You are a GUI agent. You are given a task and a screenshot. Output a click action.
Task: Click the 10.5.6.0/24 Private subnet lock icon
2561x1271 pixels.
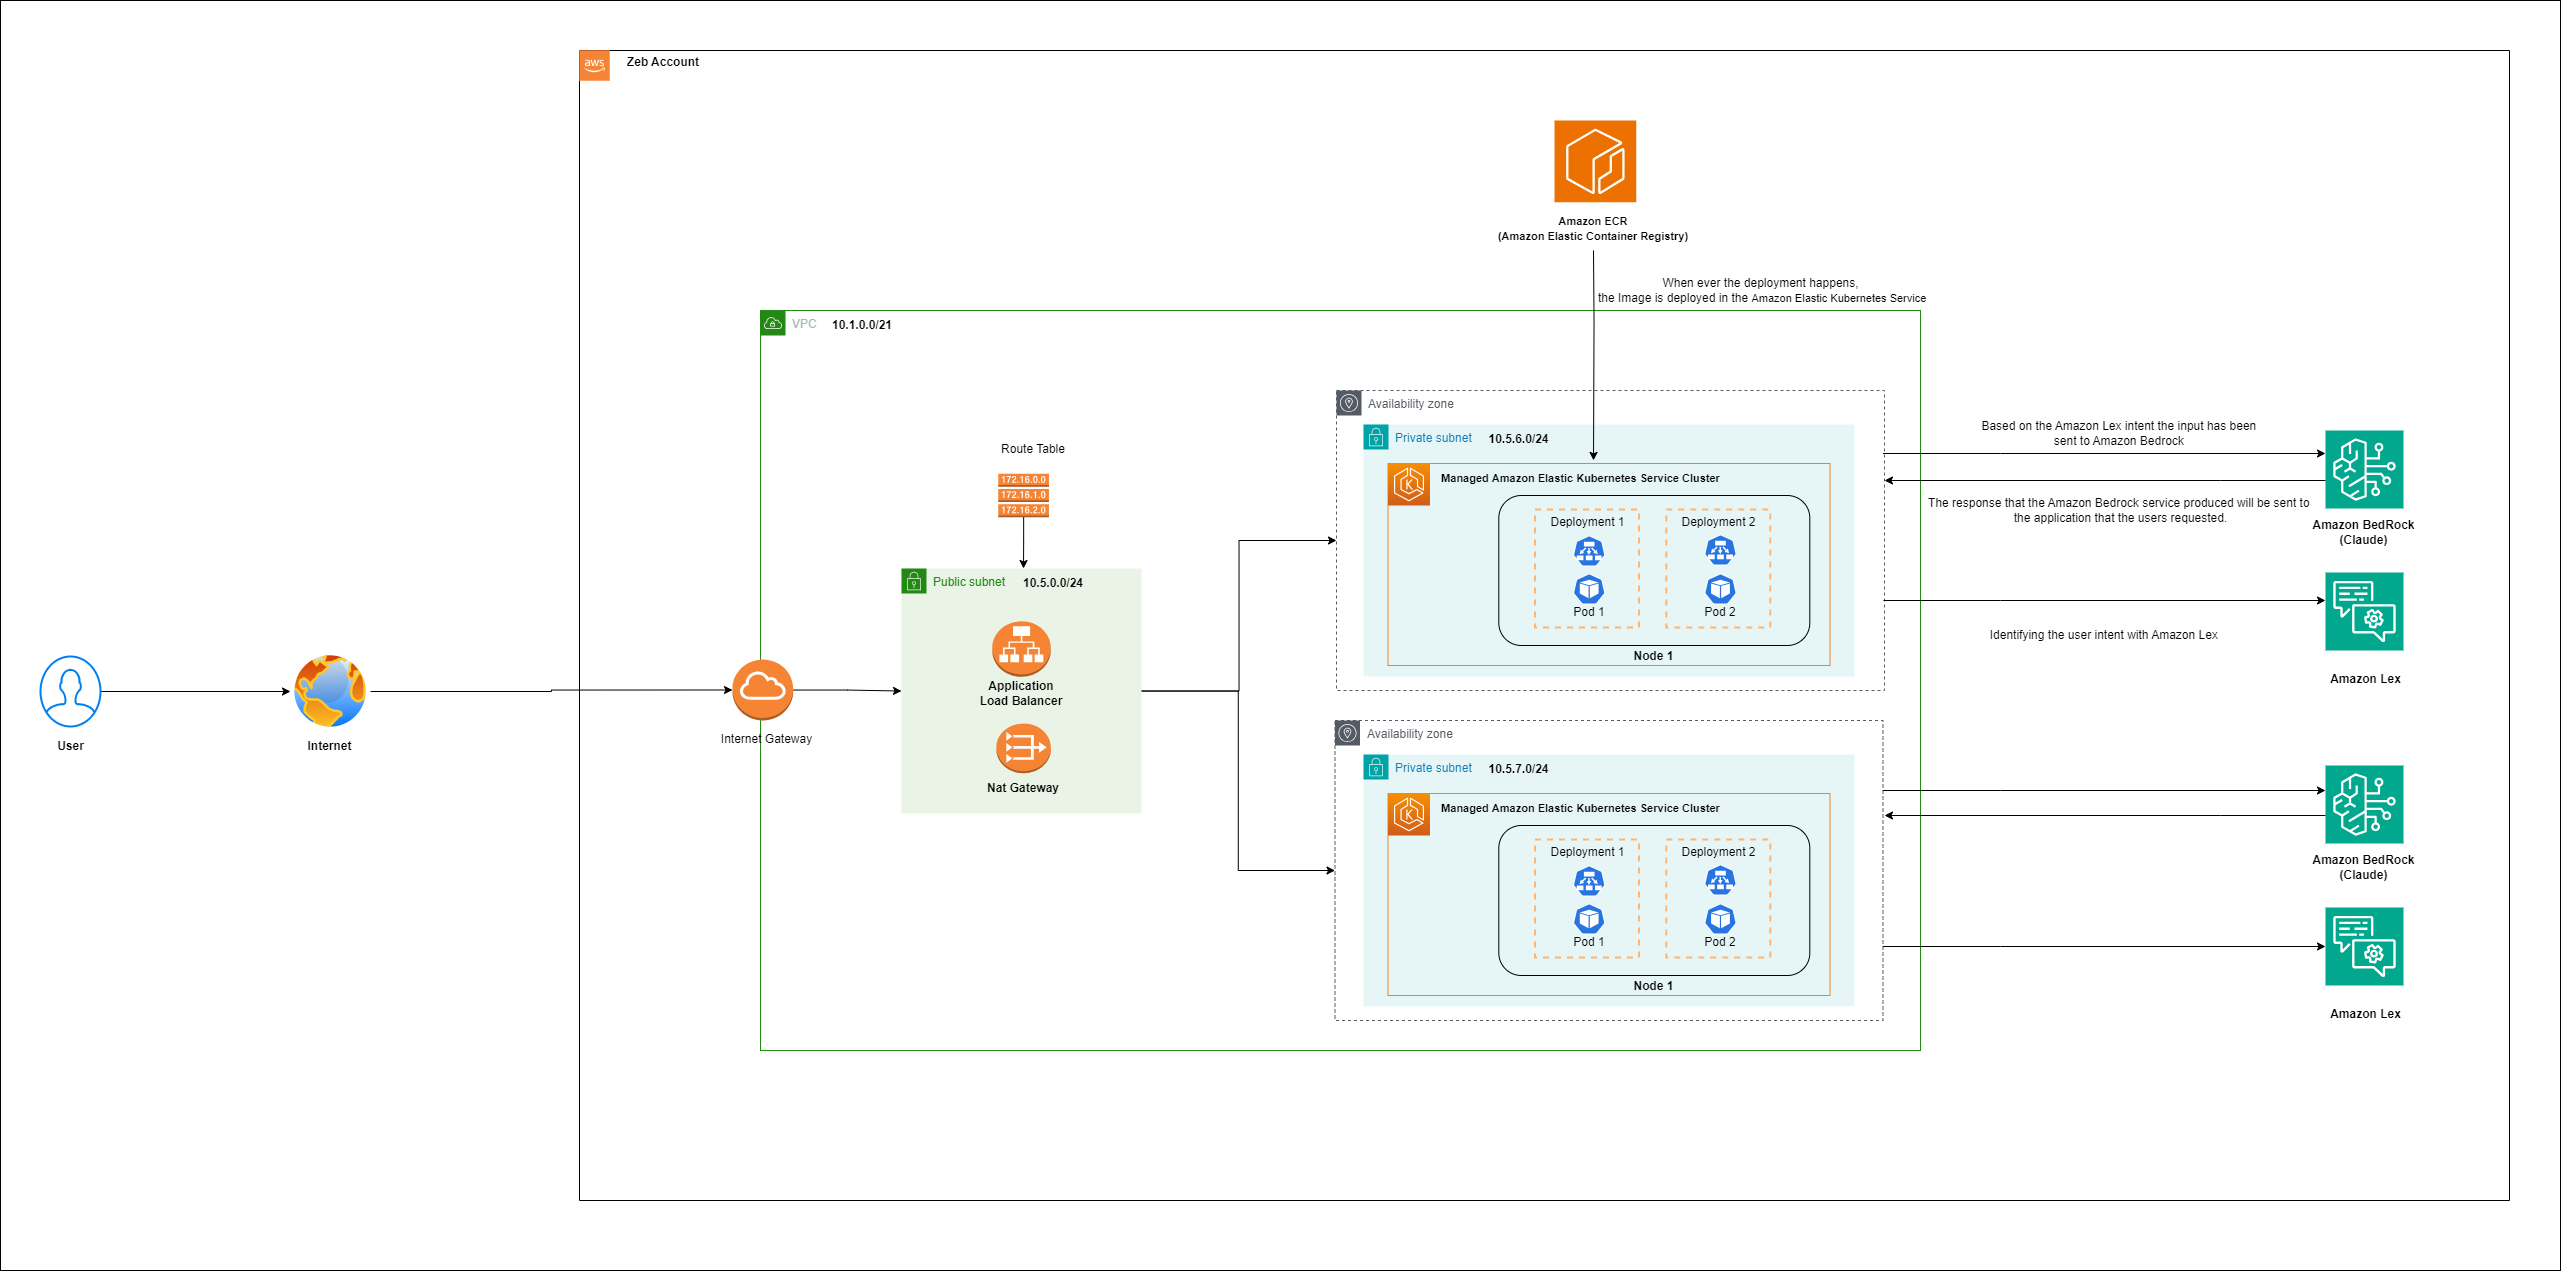tap(1376, 437)
